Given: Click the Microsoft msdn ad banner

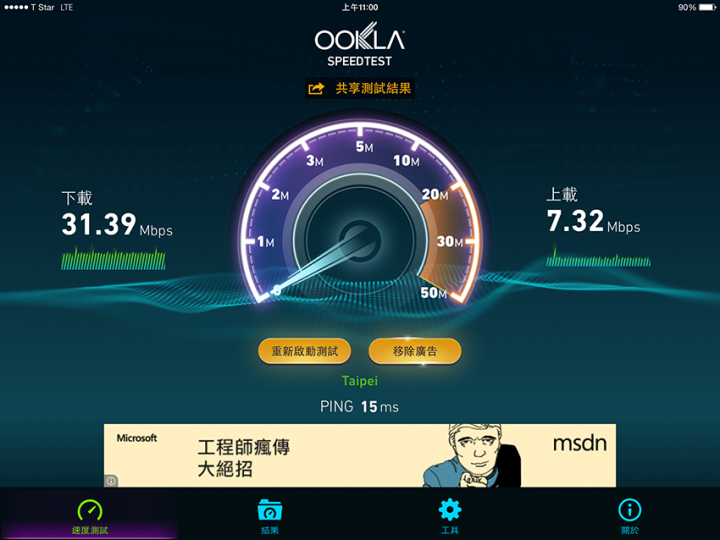Looking at the screenshot, I should [360, 455].
